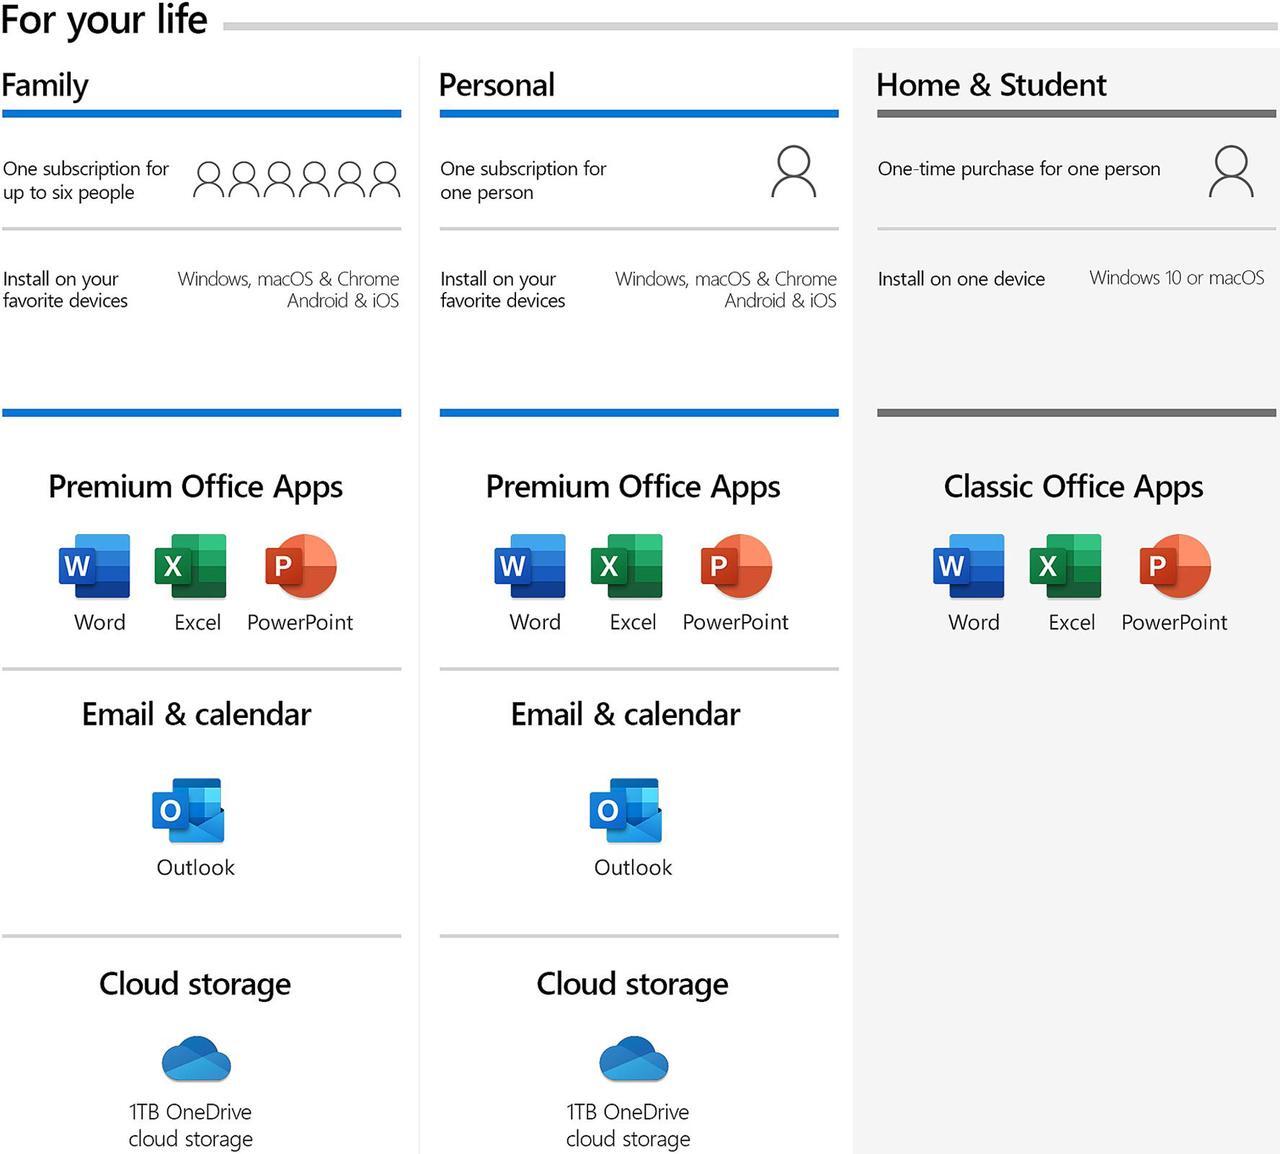The width and height of the screenshot is (1280, 1154).
Task: Click Family's 'Install on your favorite devices'
Action: click(65, 289)
